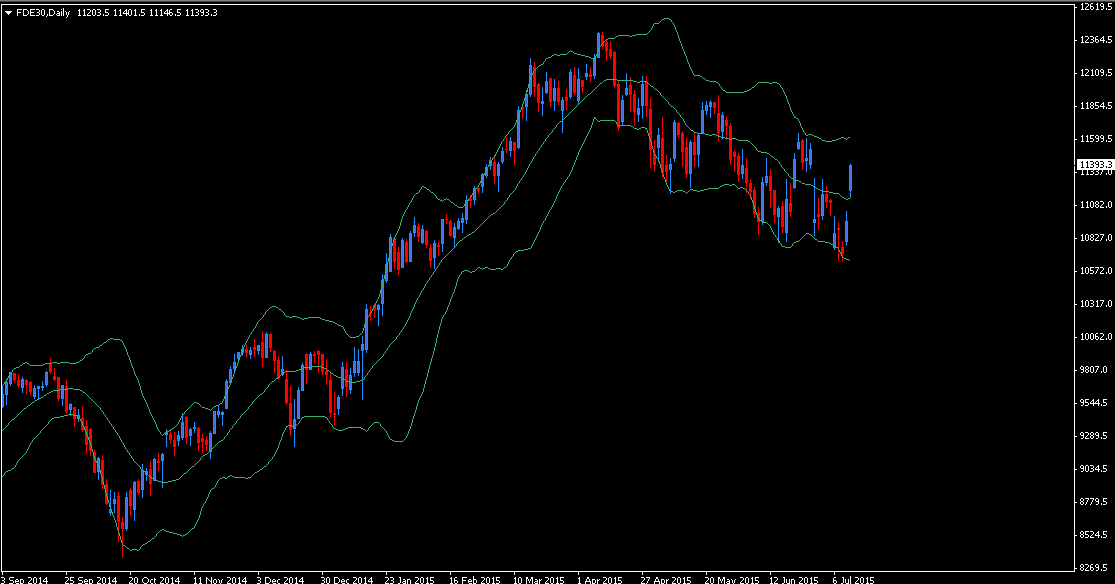Click the 20 May 2015 date label
Image resolution: width=1115 pixels, height=584 pixels.
(x=731, y=580)
